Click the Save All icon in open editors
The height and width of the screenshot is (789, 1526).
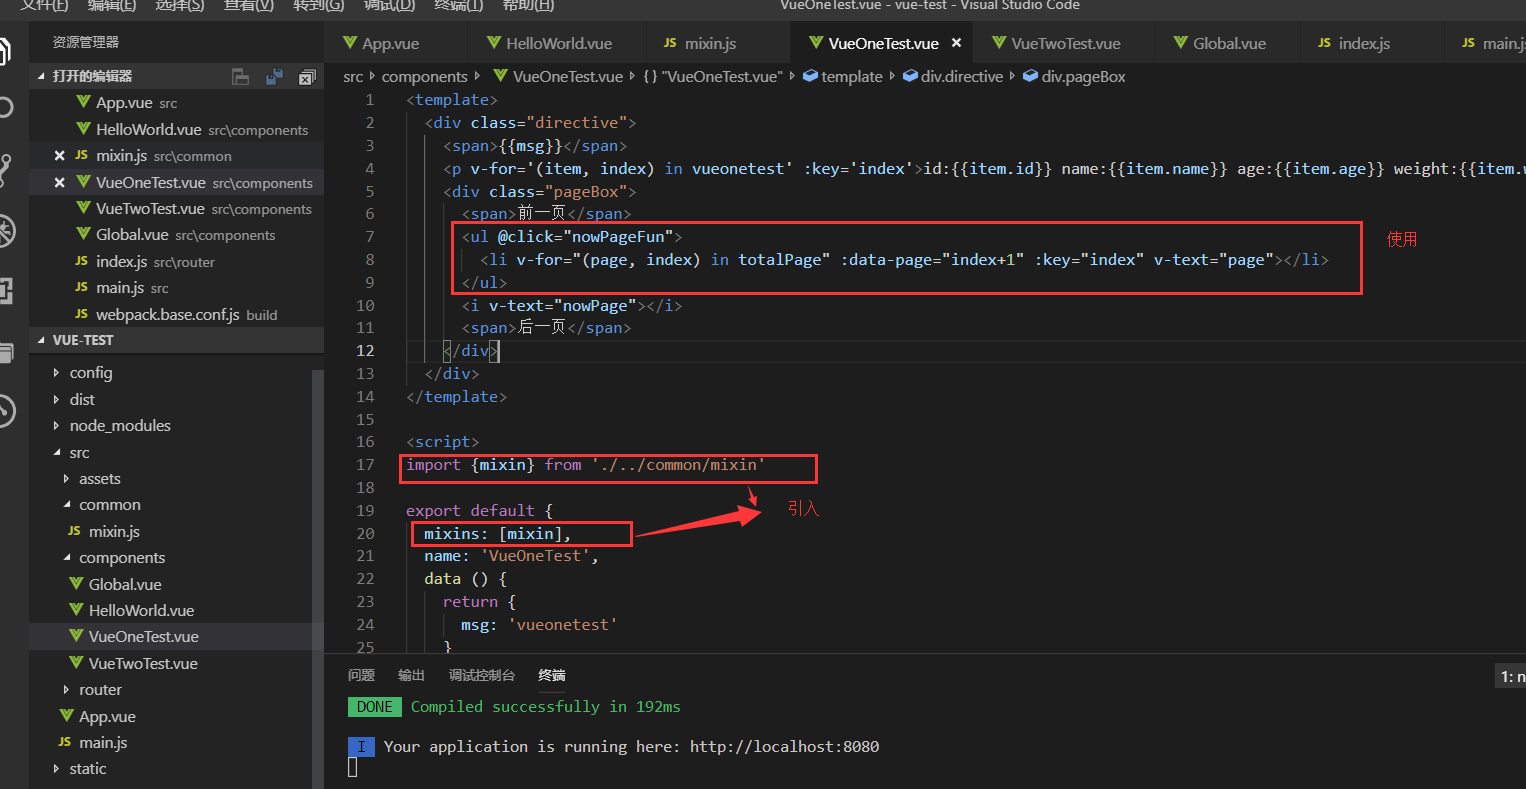pyautogui.click(x=273, y=77)
